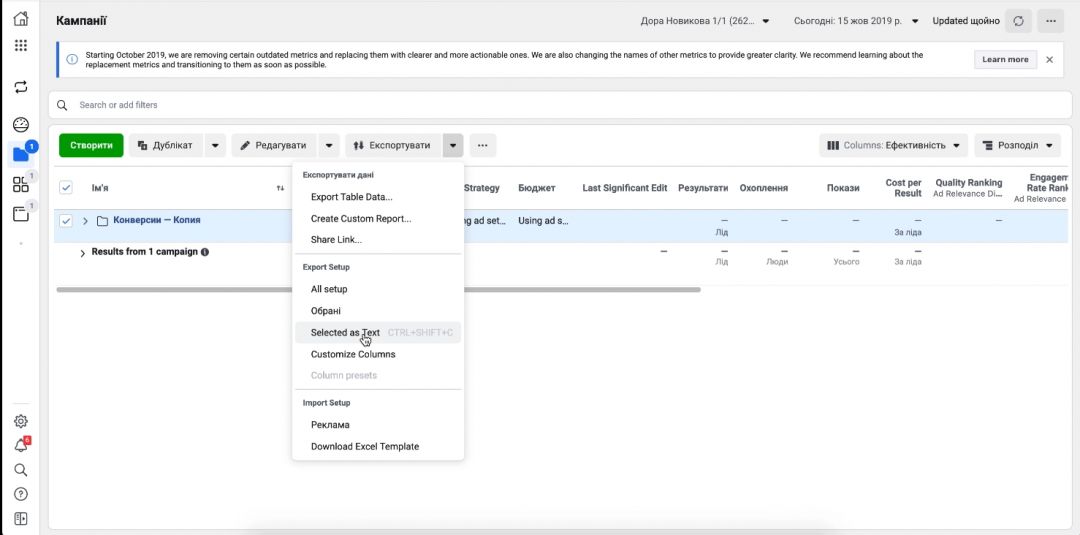Click the horizontal table scrollbar
Screen dimensions: 1080x535
[378, 290]
